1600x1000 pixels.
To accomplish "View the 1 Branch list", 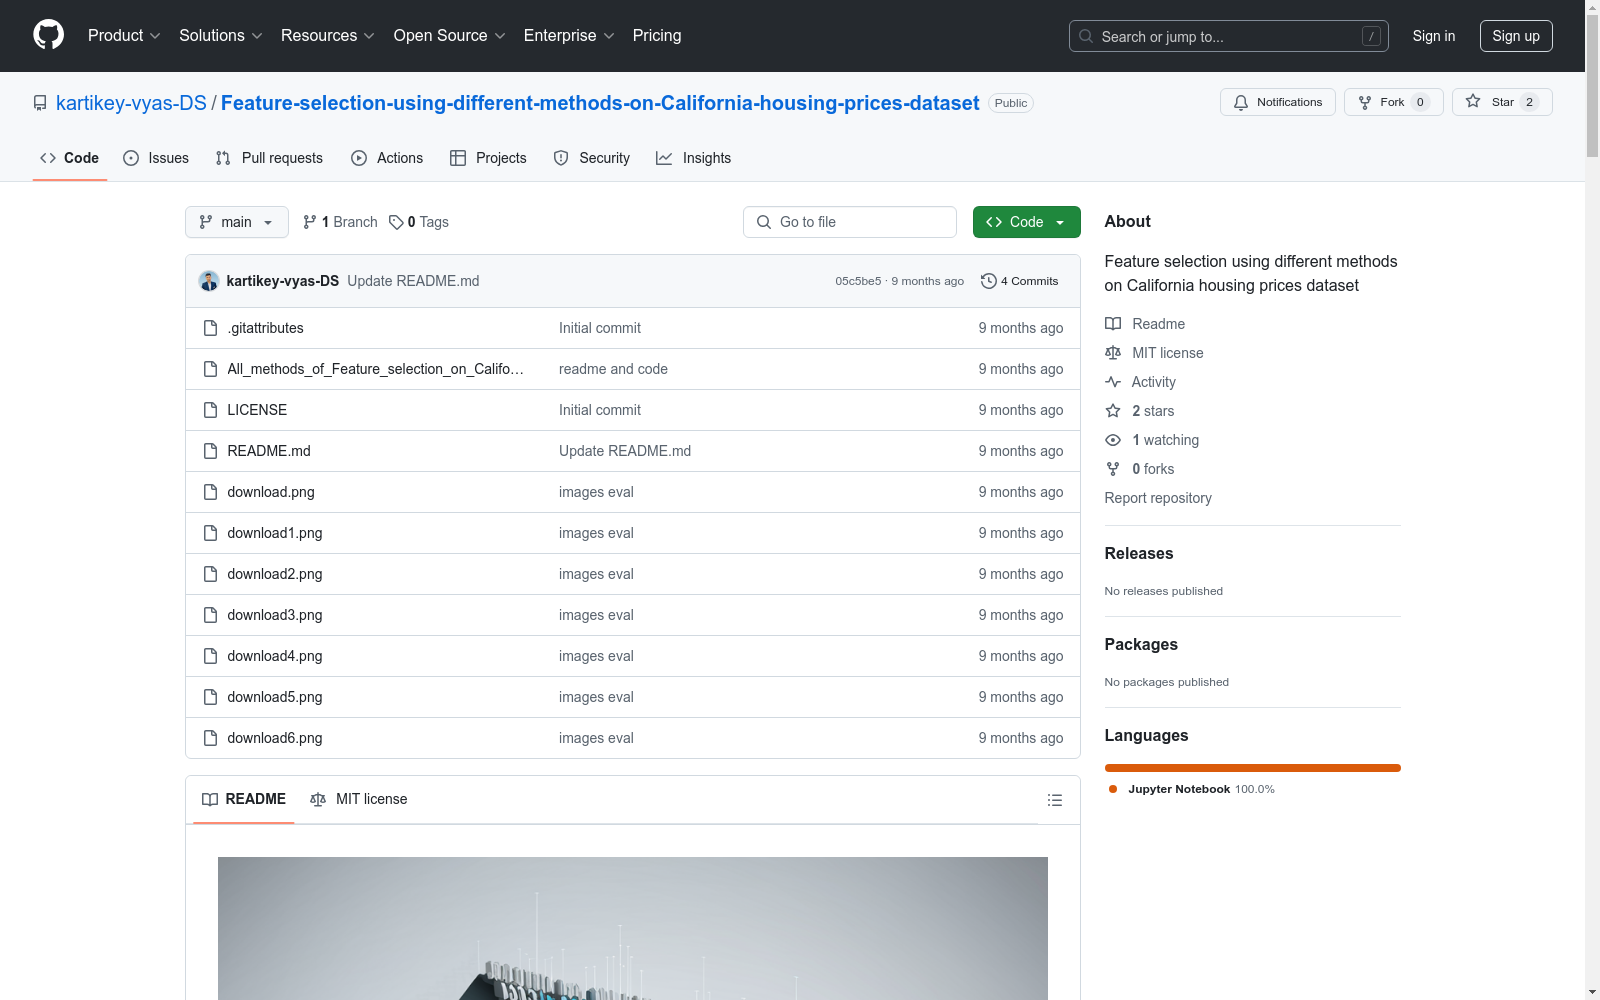I will (341, 222).
